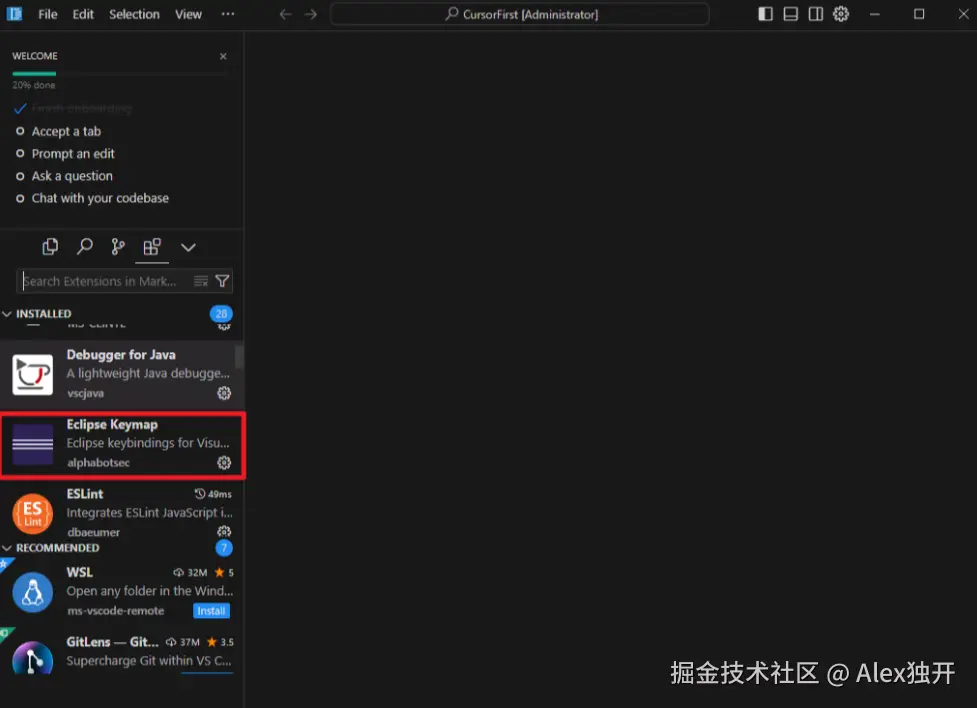This screenshot has width=977, height=708.
Task: Install the WSL extension
Action: (211, 610)
